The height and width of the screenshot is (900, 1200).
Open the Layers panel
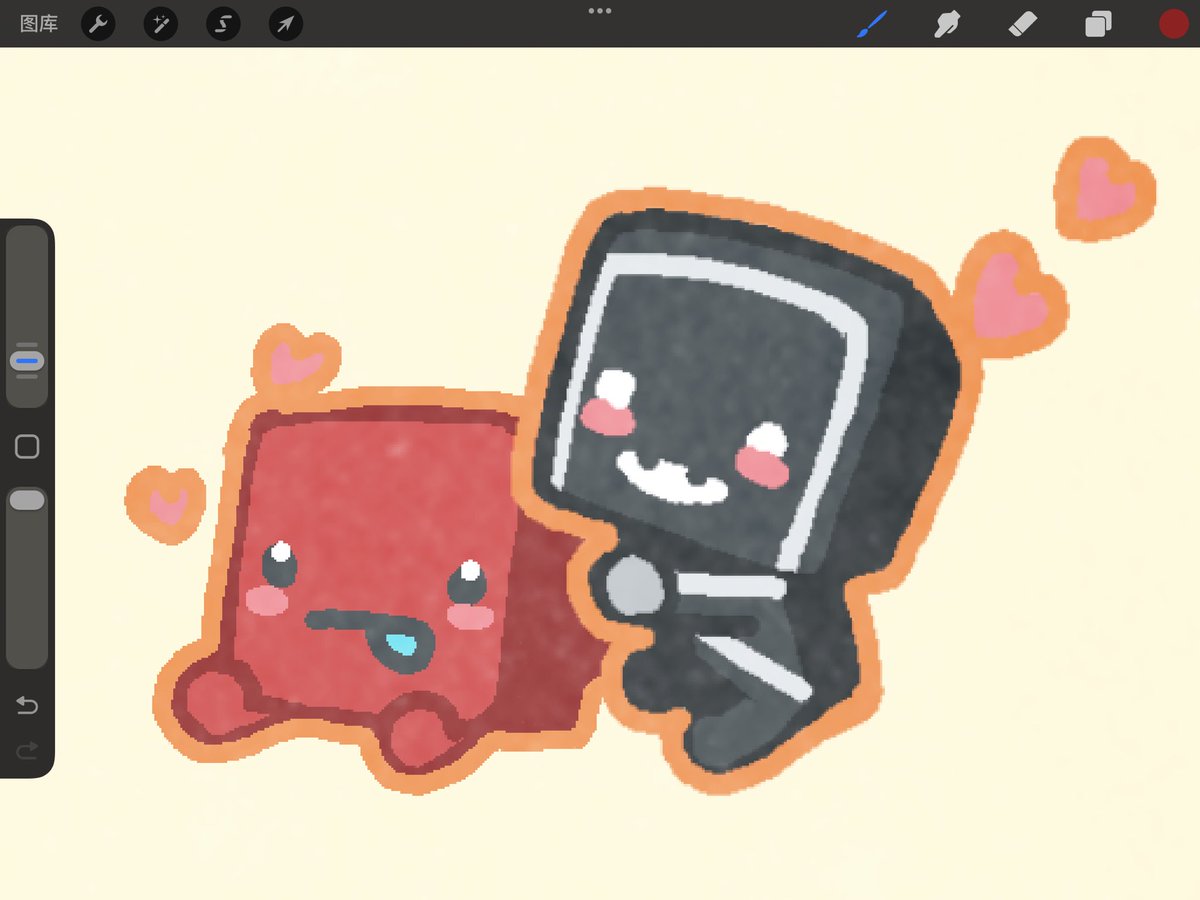point(1098,24)
